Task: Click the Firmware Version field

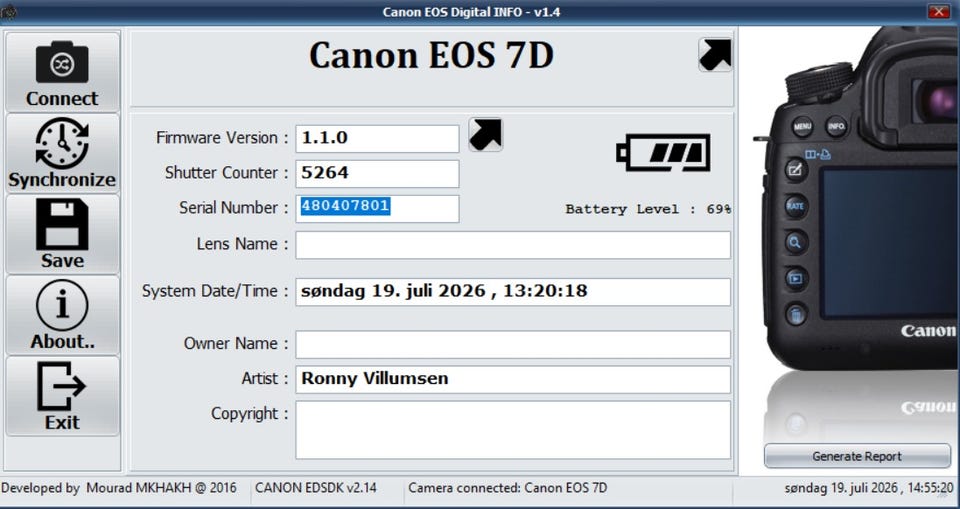Action: tap(377, 138)
